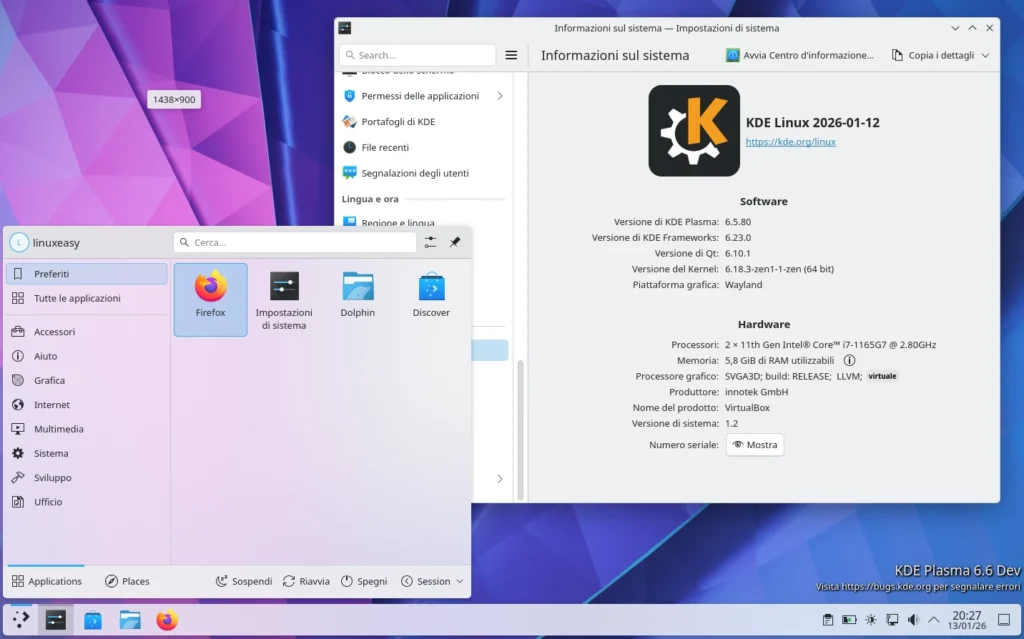Viewport: 1024px width, 639px height.
Task: Click the brightness icon in the system tray
Action: 870,620
